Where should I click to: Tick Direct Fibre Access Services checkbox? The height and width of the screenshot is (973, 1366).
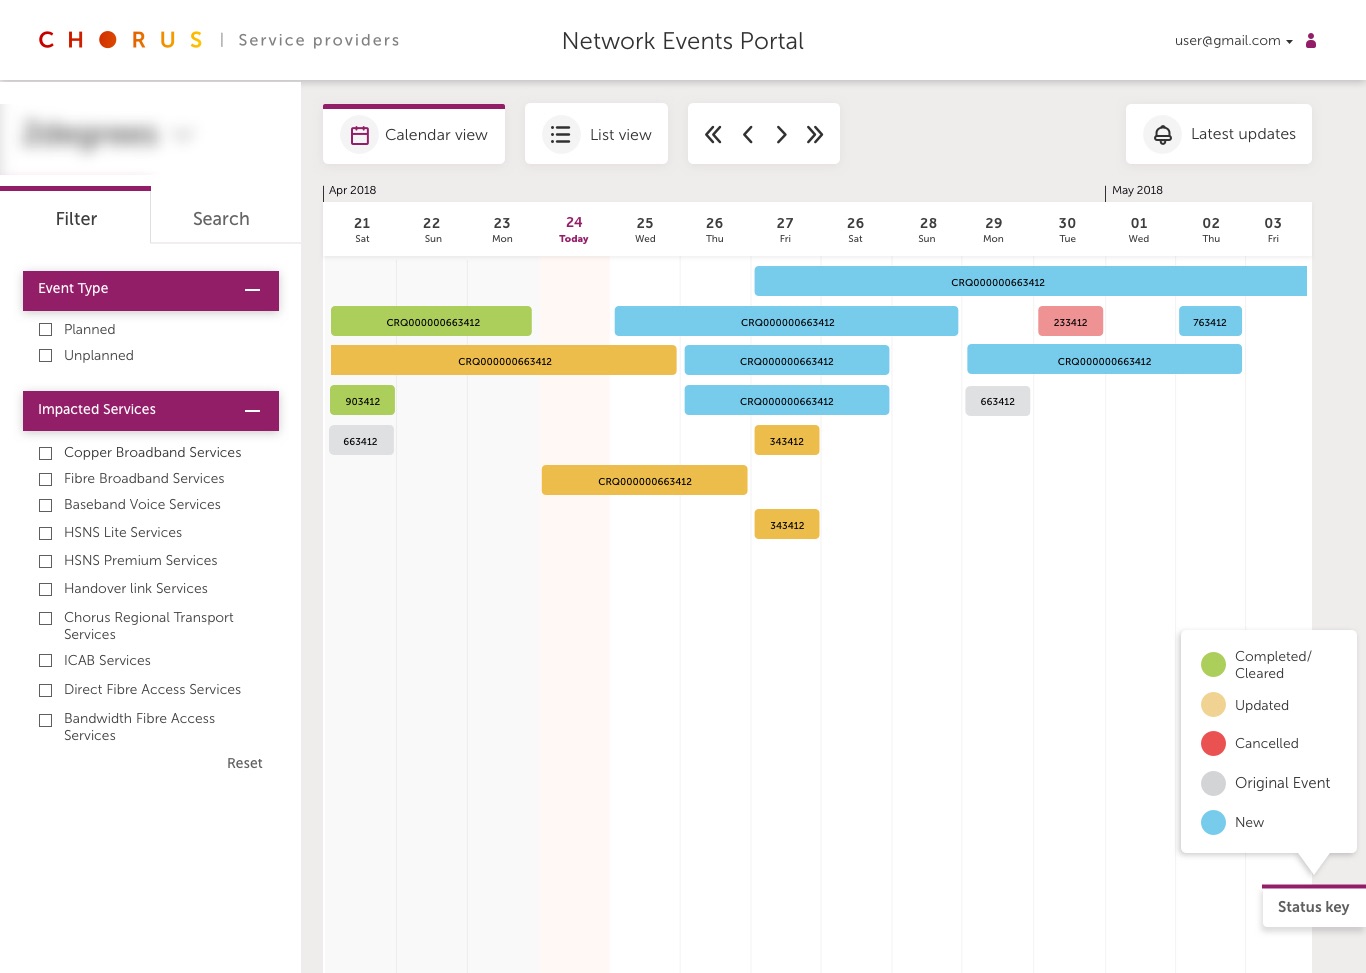[x=45, y=690]
